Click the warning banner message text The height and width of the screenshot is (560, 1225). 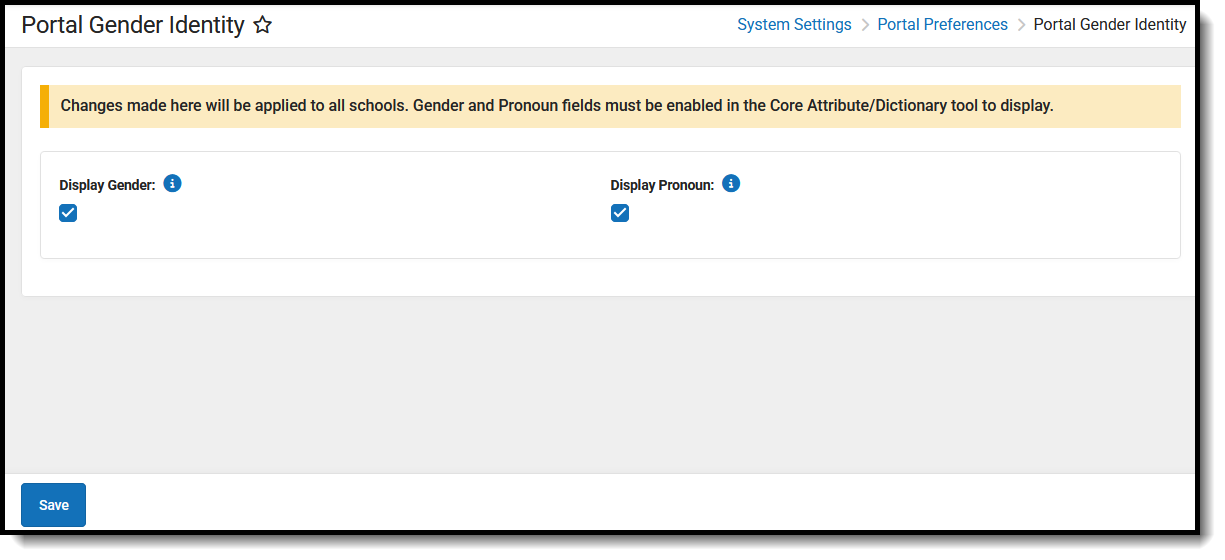pos(400,106)
